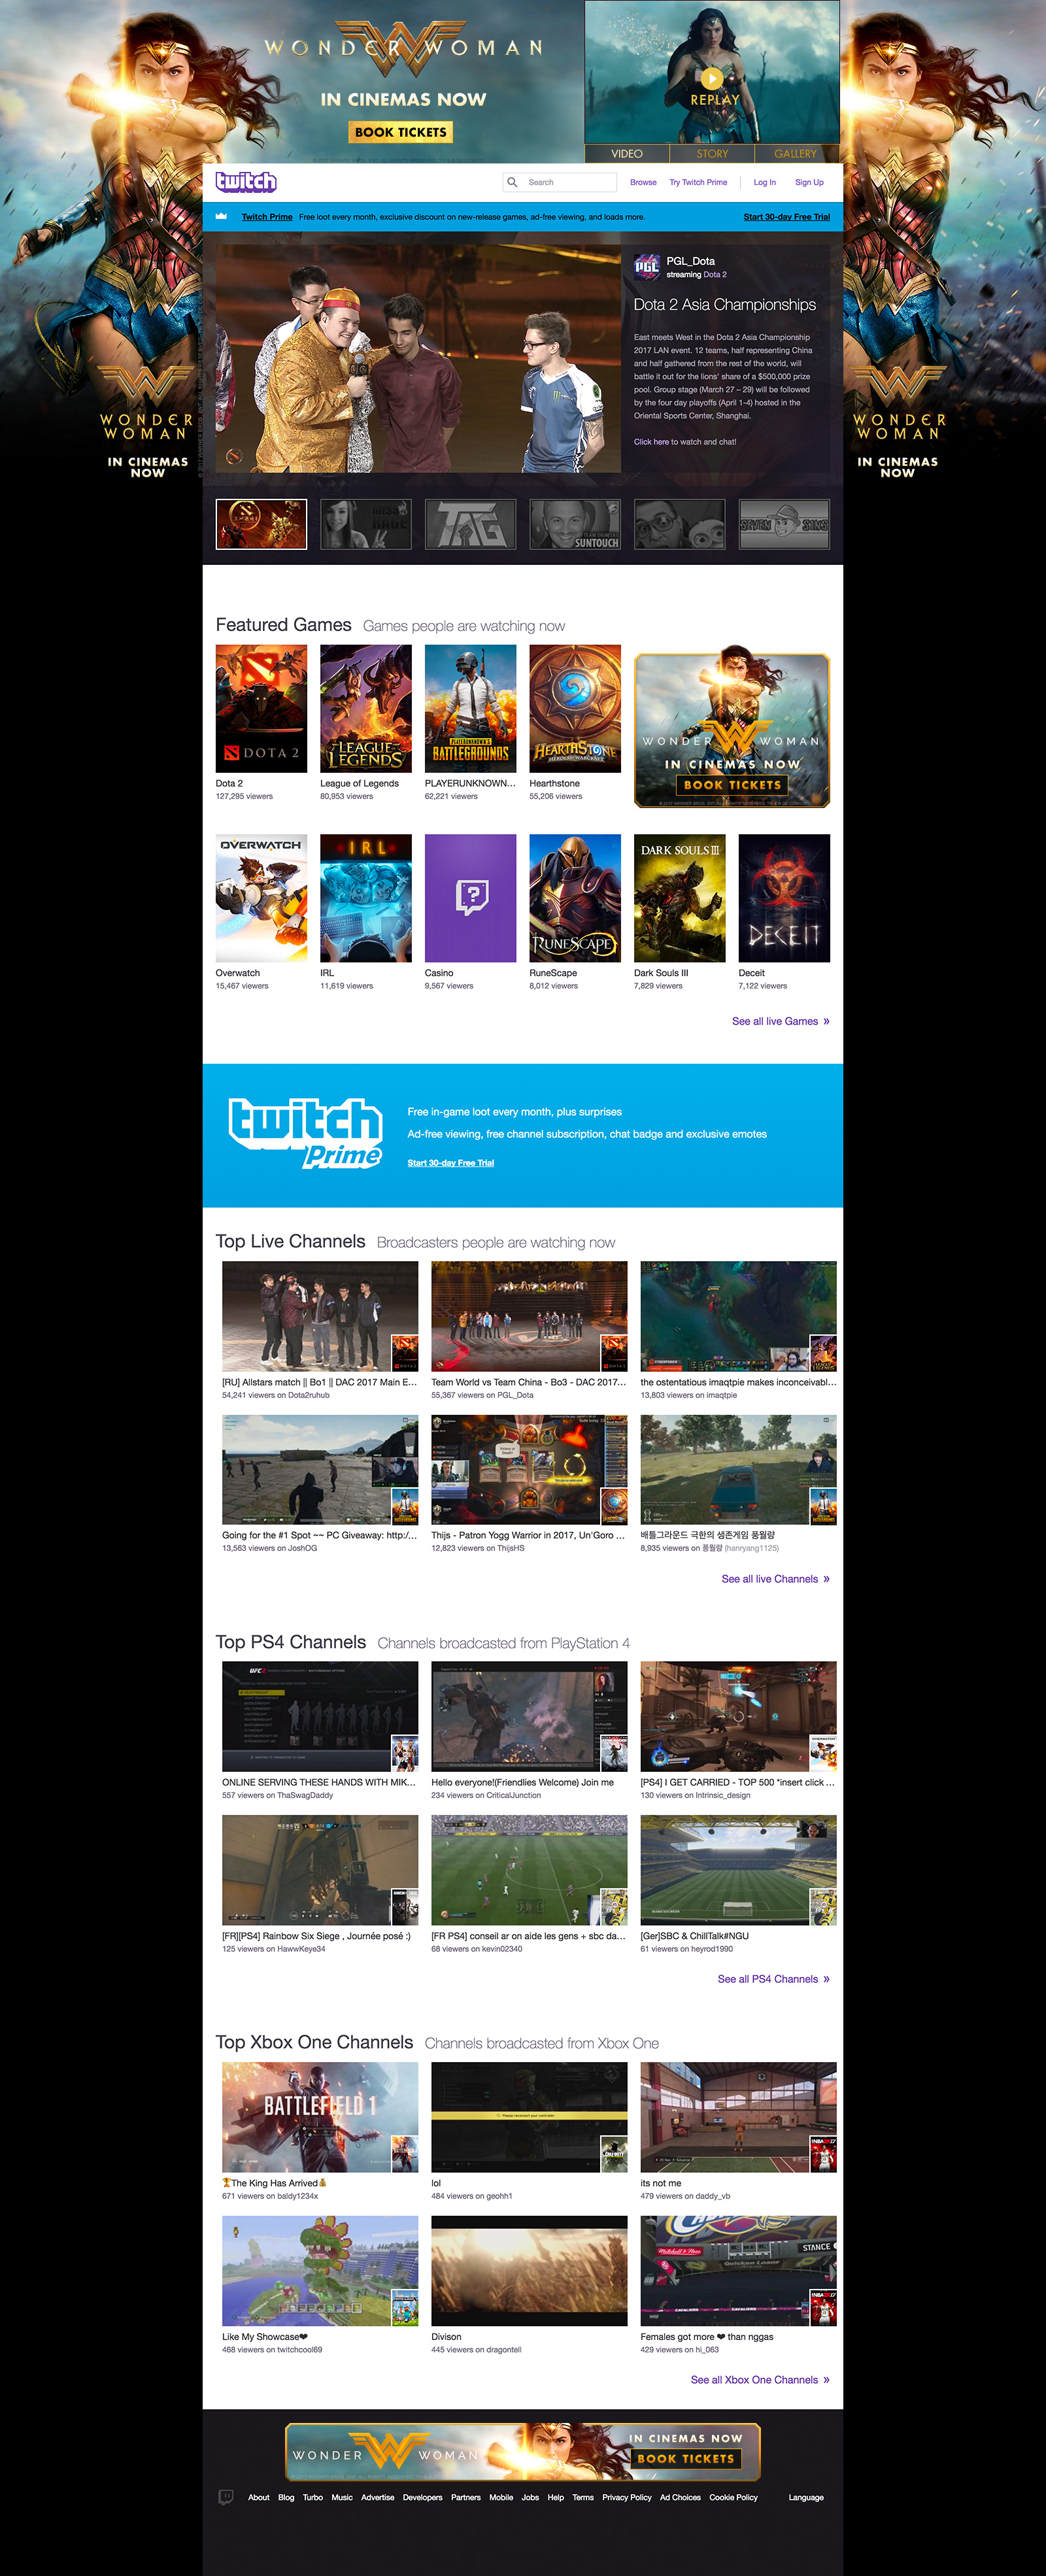Click Ad Choices in the footer

click(680, 2497)
